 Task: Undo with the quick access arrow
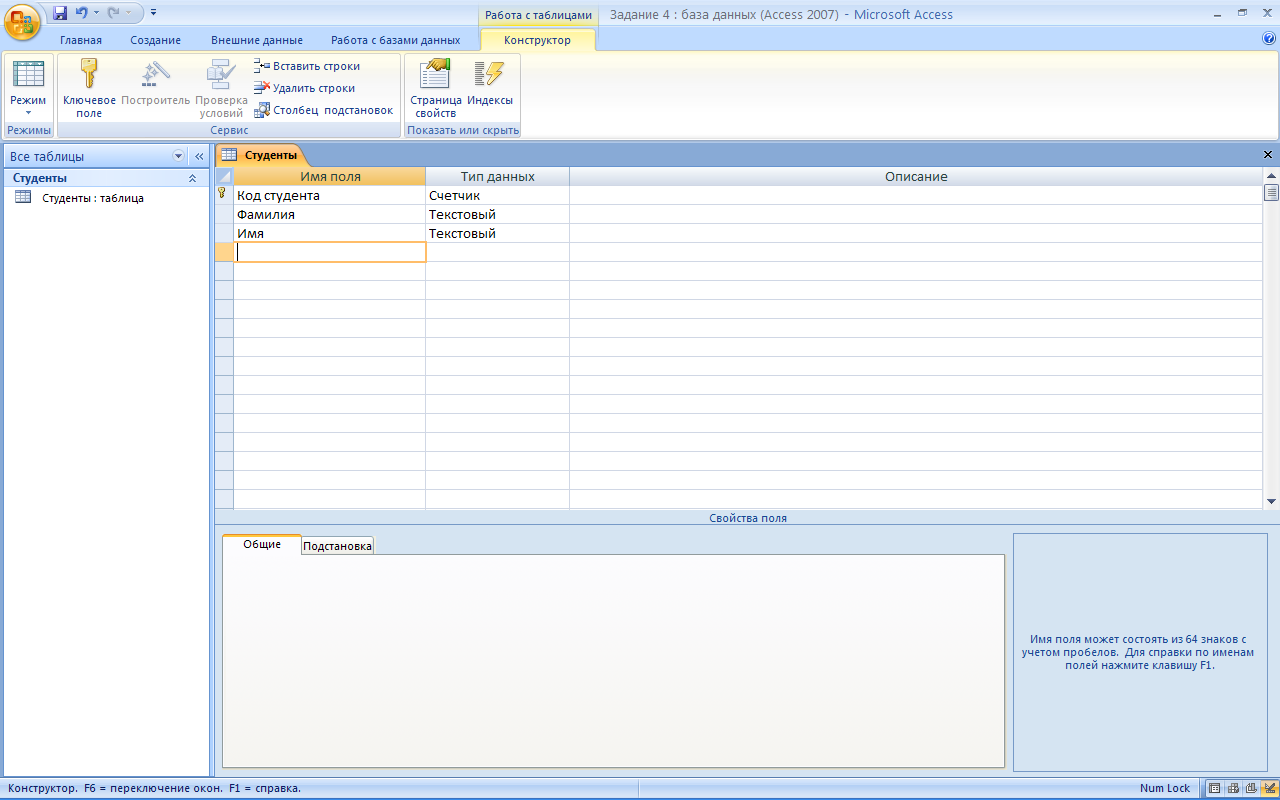(x=81, y=13)
